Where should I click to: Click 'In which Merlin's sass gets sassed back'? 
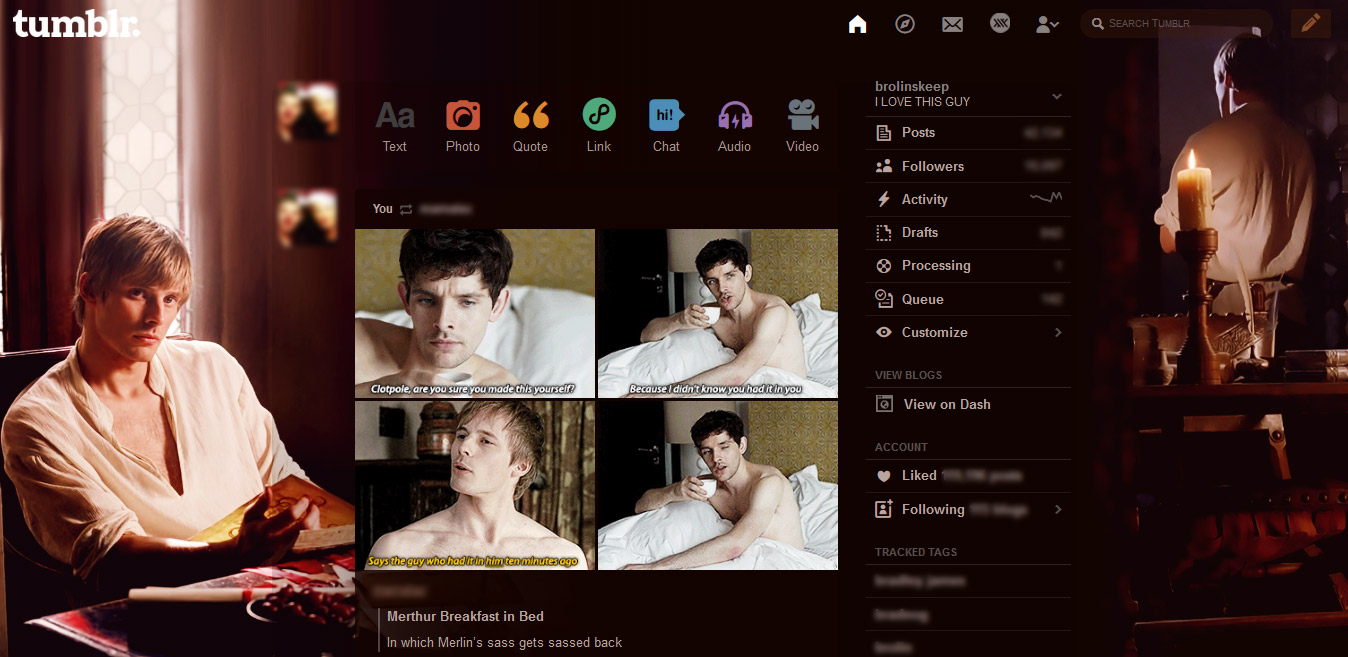(505, 643)
